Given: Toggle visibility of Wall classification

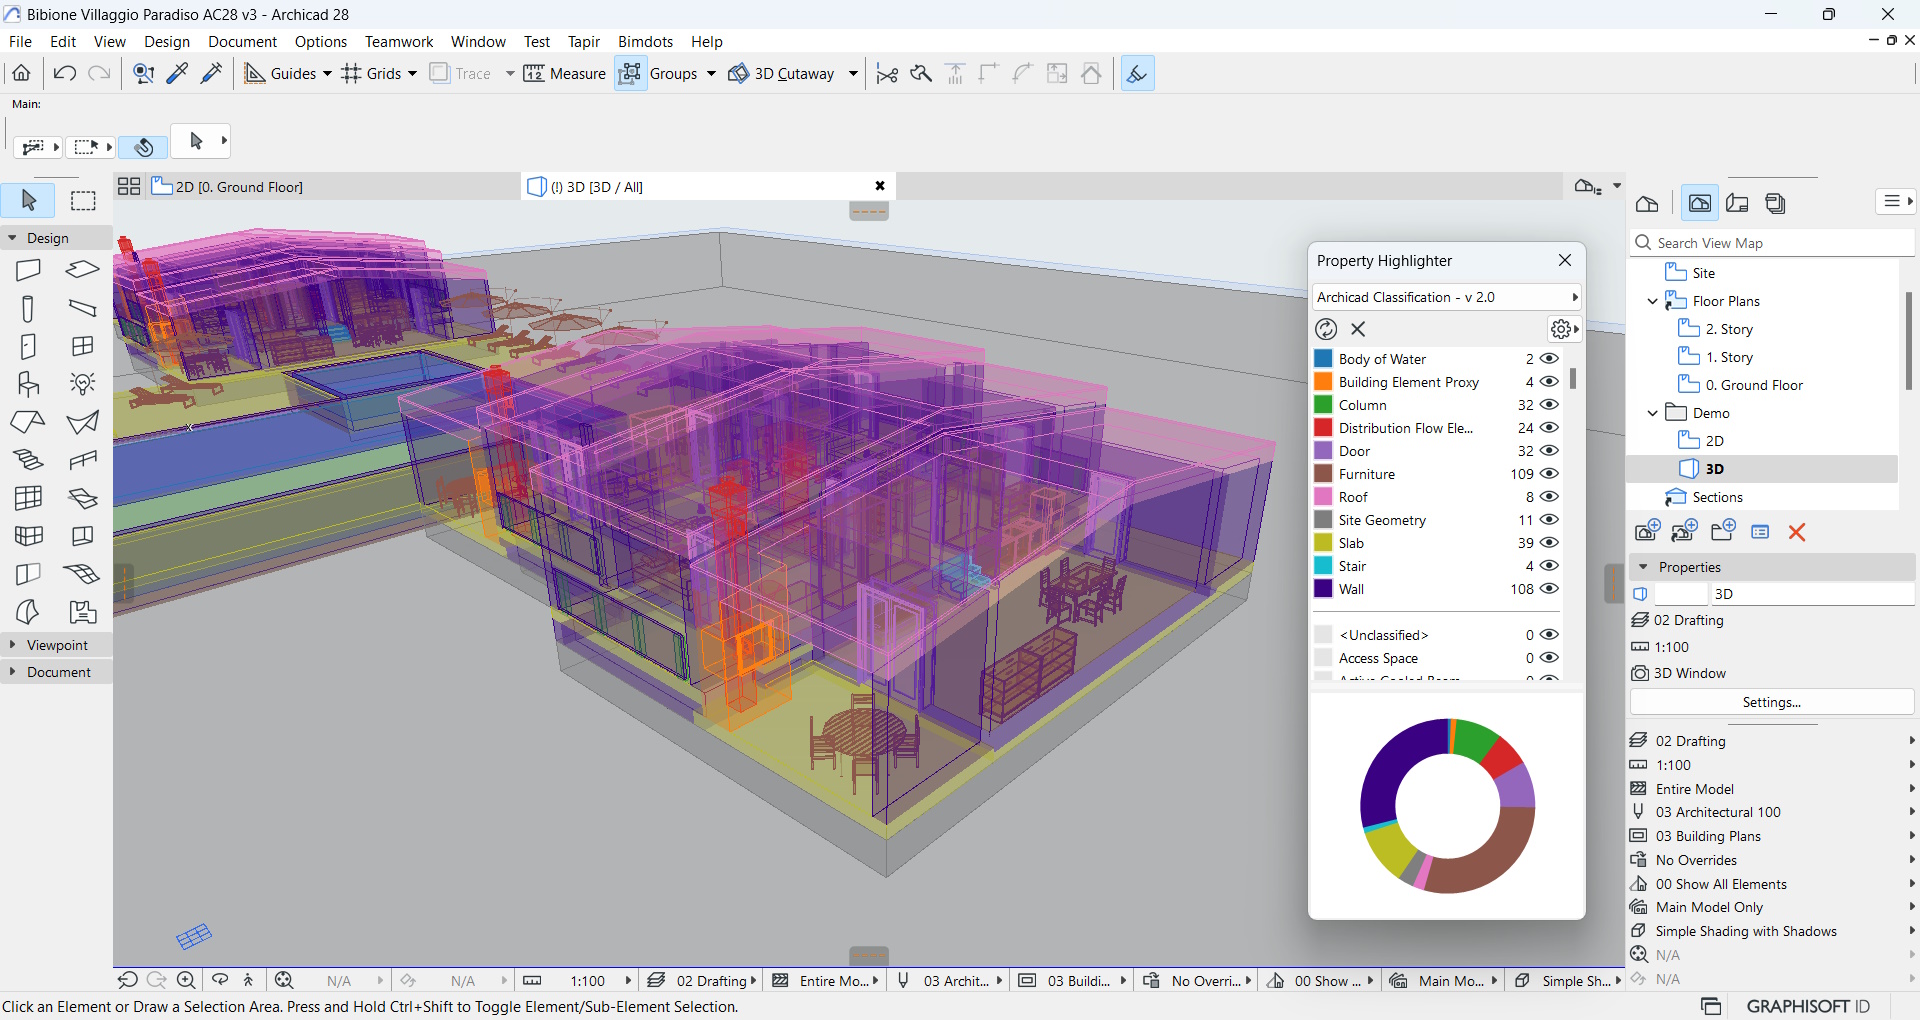Looking at the screenshot, I should pyautogui.click(x=1549, y=589).
